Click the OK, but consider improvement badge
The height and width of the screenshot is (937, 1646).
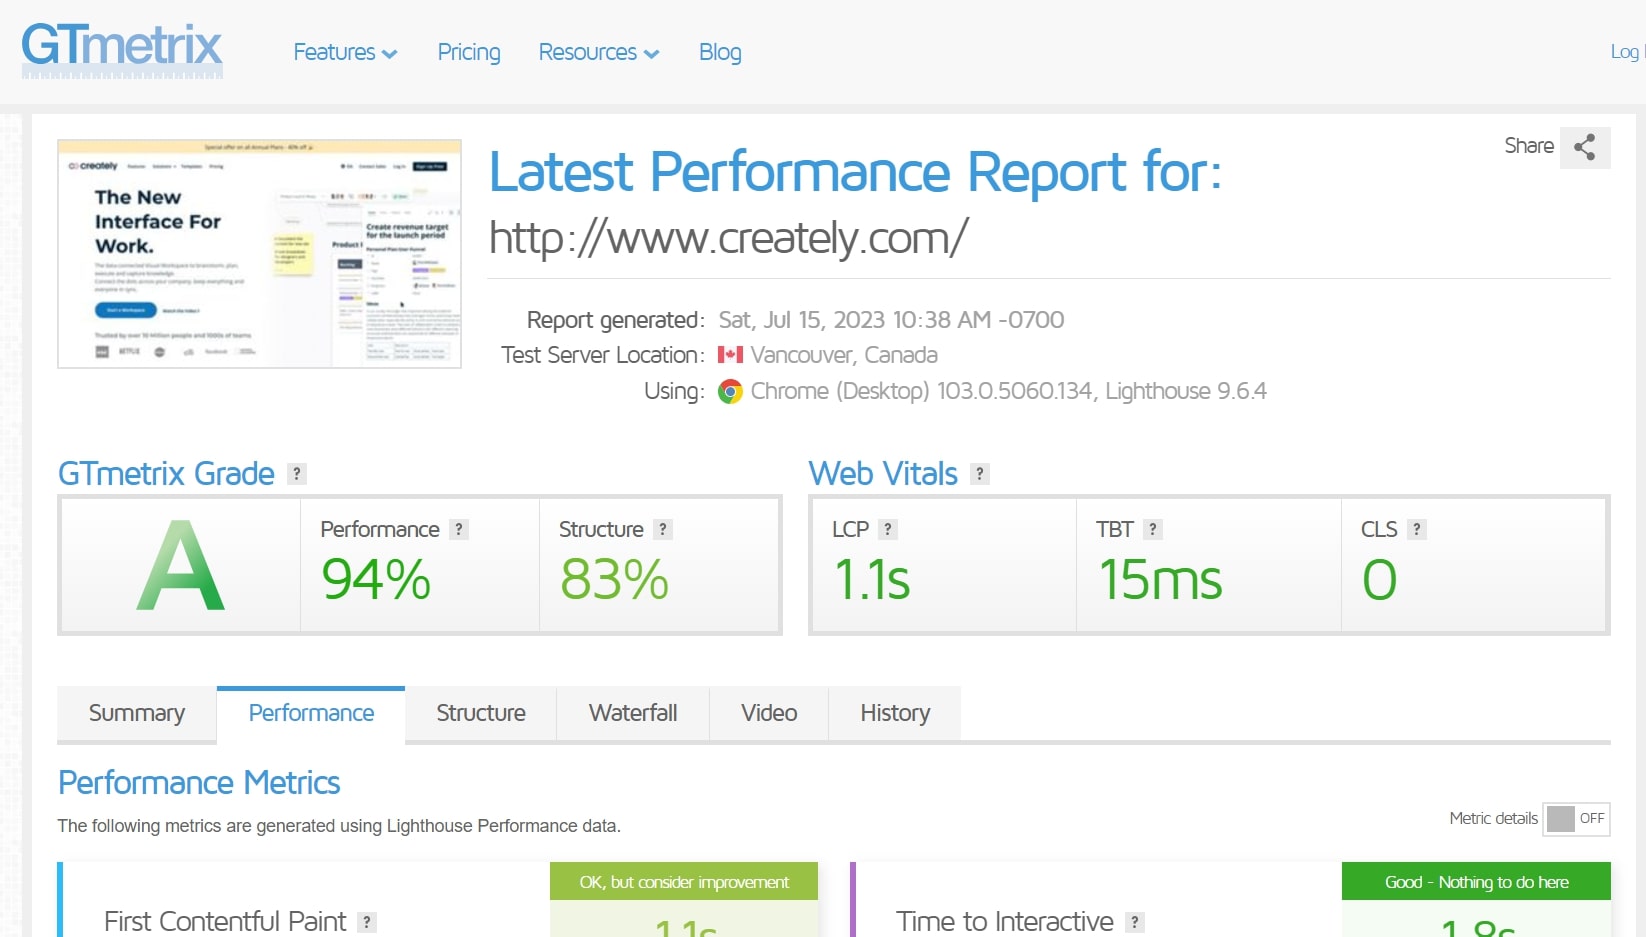click(x=684, y=882)
